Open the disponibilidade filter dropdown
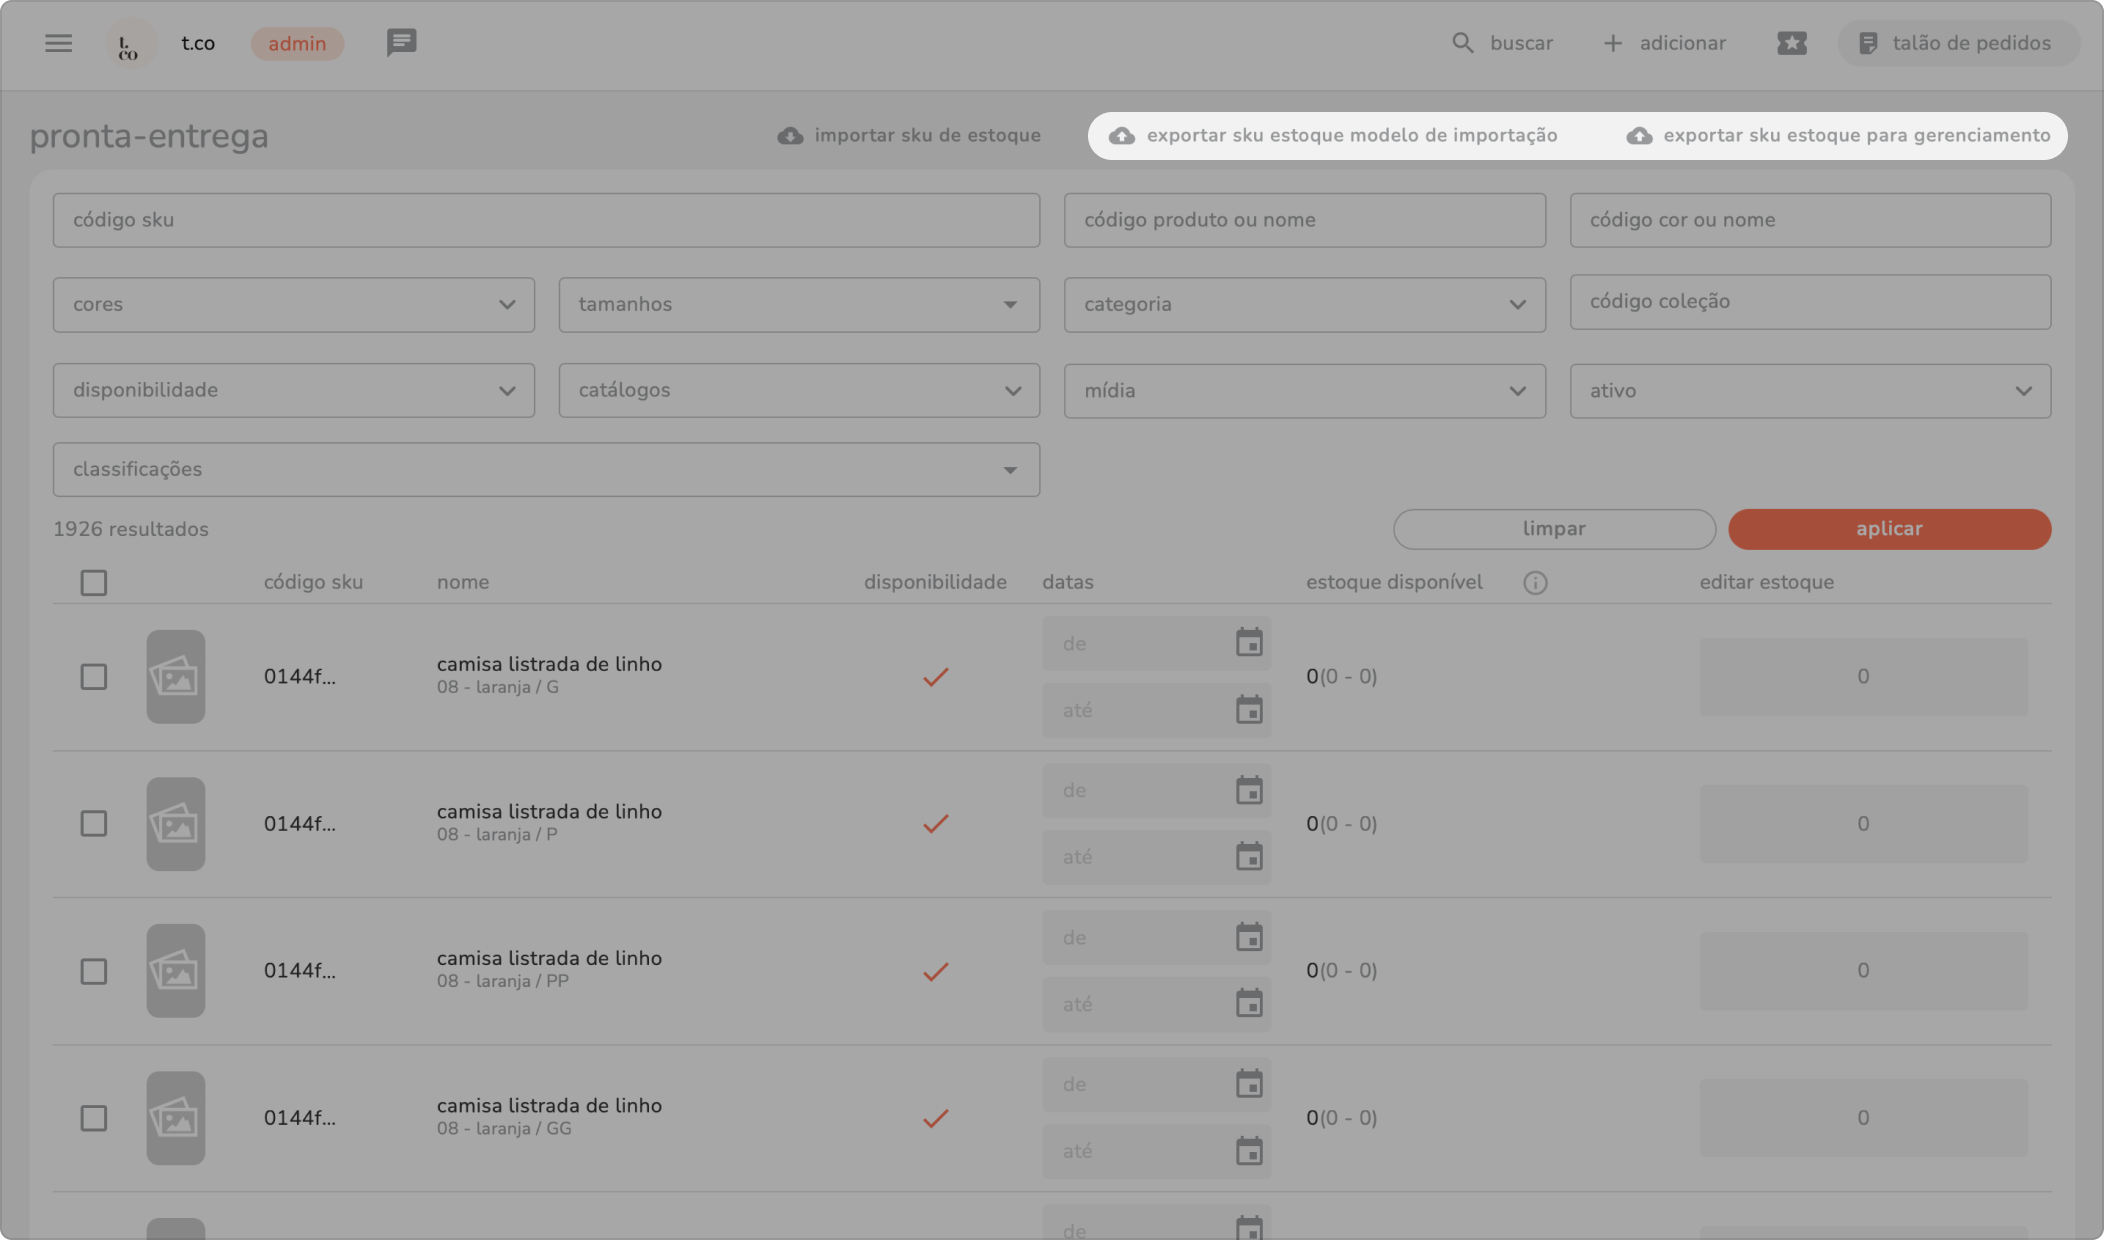2104x1240 pixels. pyautogui.click(x=293, y=390)
